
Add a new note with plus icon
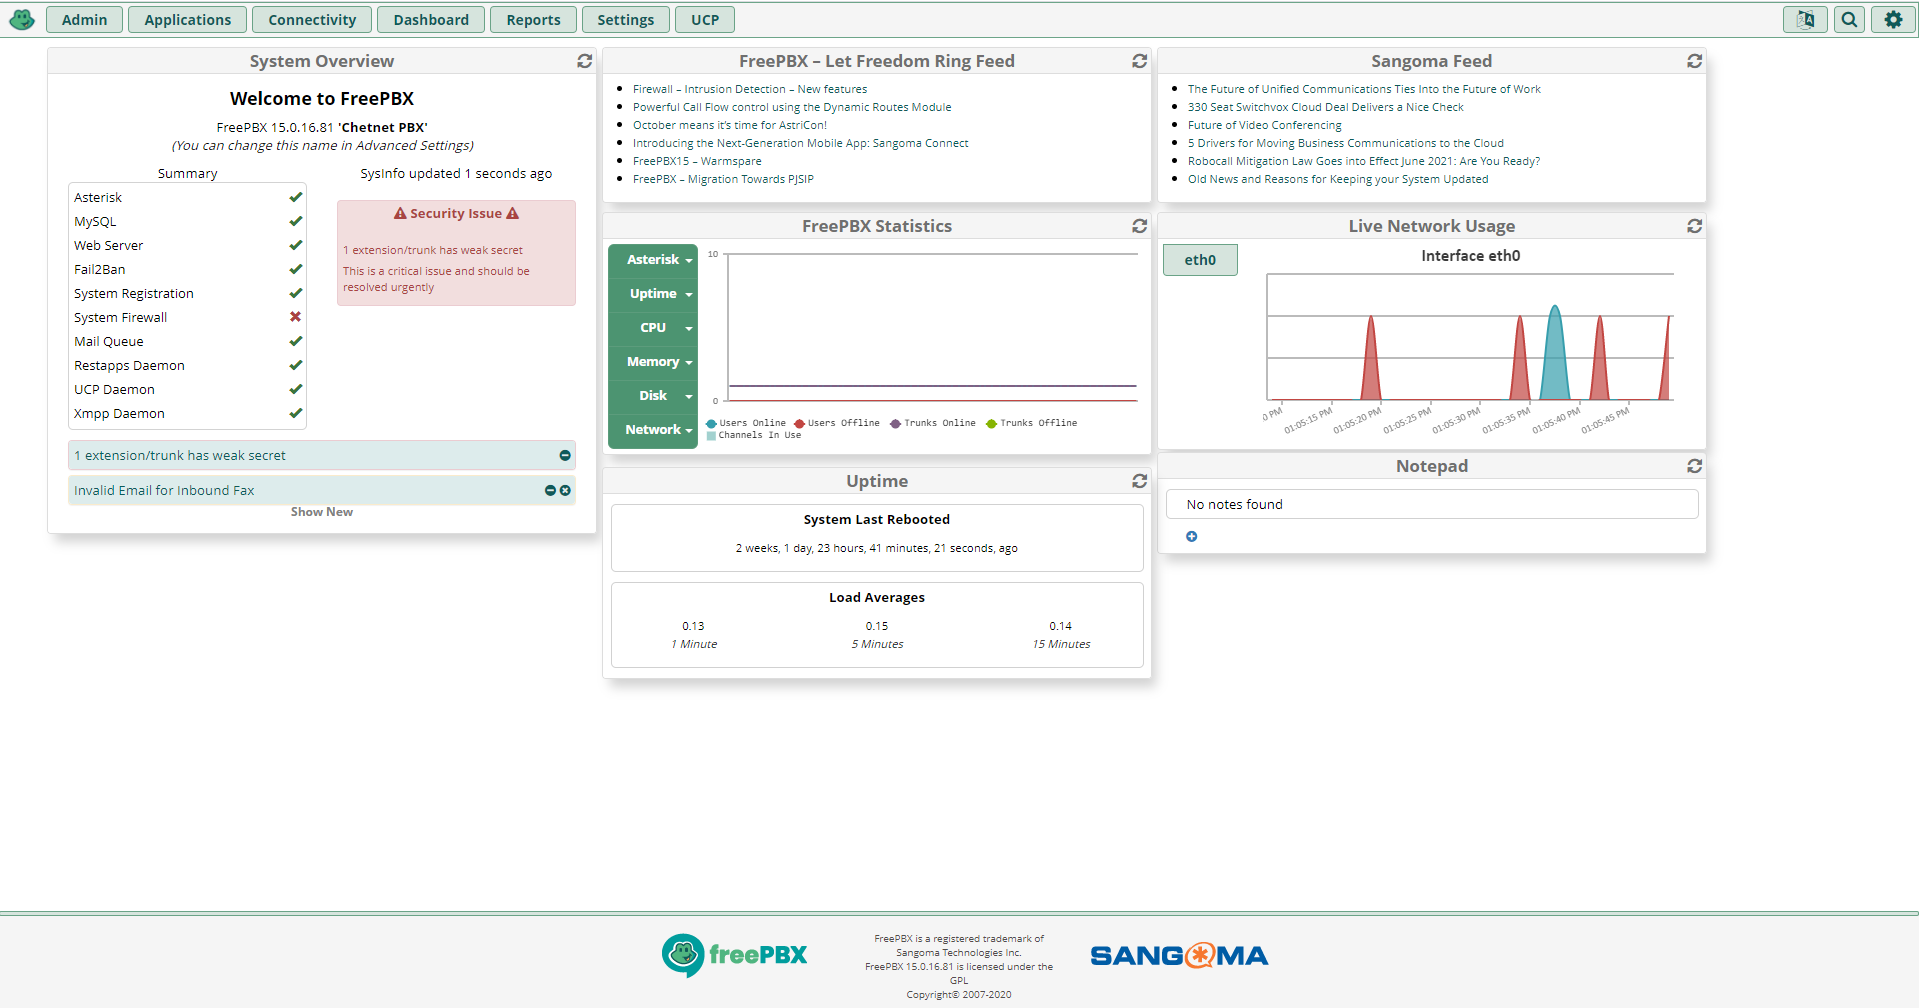(x=1191, y=537)
